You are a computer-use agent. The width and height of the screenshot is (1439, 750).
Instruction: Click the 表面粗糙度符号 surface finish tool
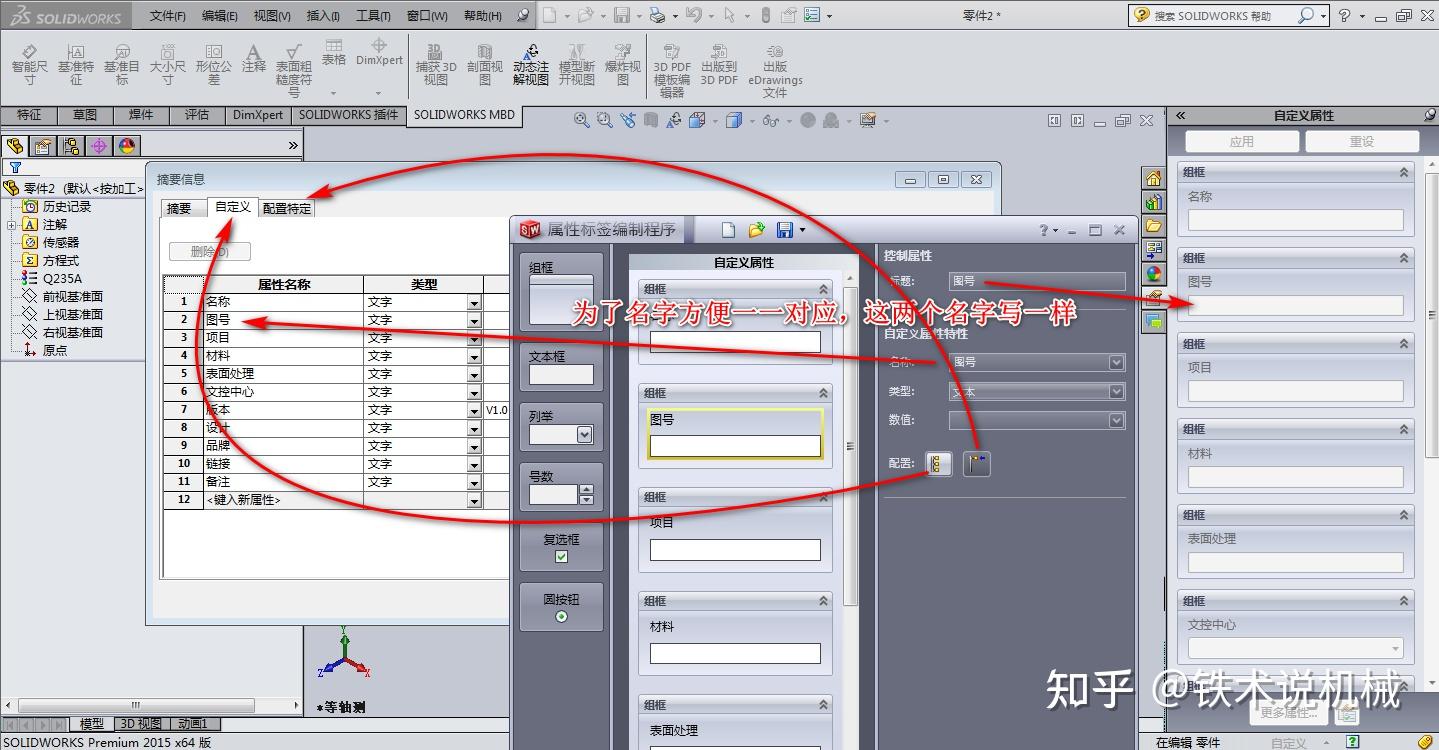point(294,70)
